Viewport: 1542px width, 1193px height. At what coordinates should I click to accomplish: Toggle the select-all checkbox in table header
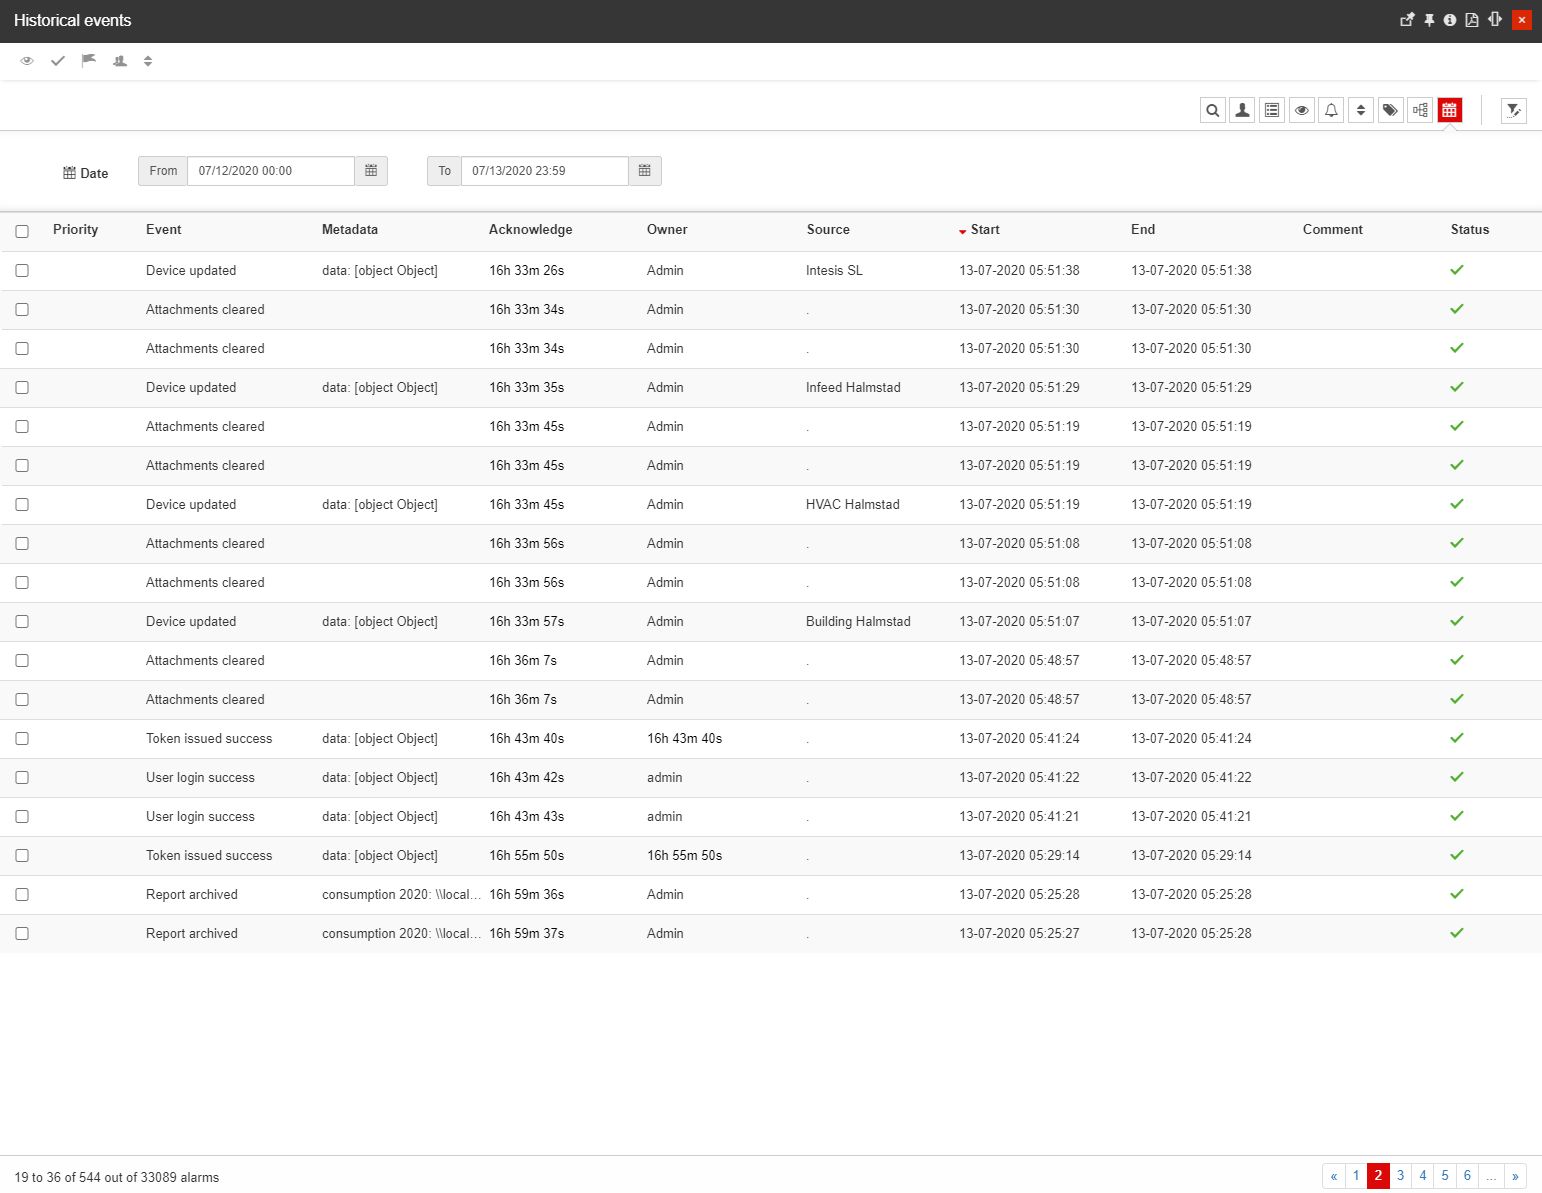tap(22, 231)
